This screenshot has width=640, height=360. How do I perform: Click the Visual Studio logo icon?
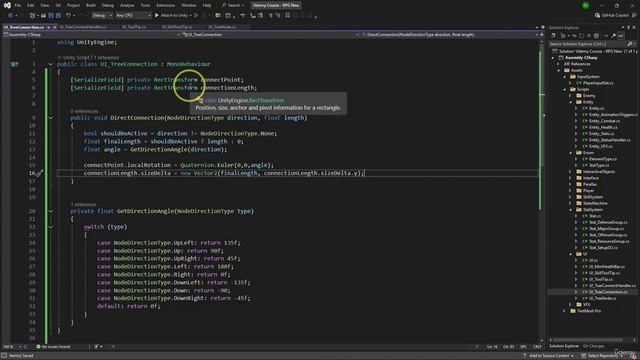click(7, 5)
